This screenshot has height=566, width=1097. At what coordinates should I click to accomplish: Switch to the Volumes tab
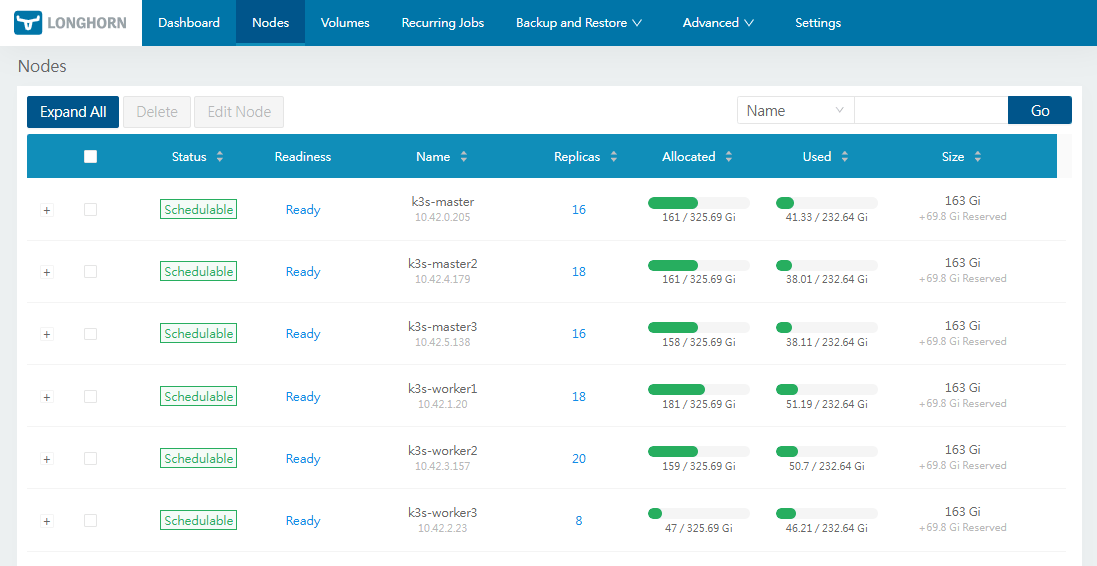click(345, 23)
